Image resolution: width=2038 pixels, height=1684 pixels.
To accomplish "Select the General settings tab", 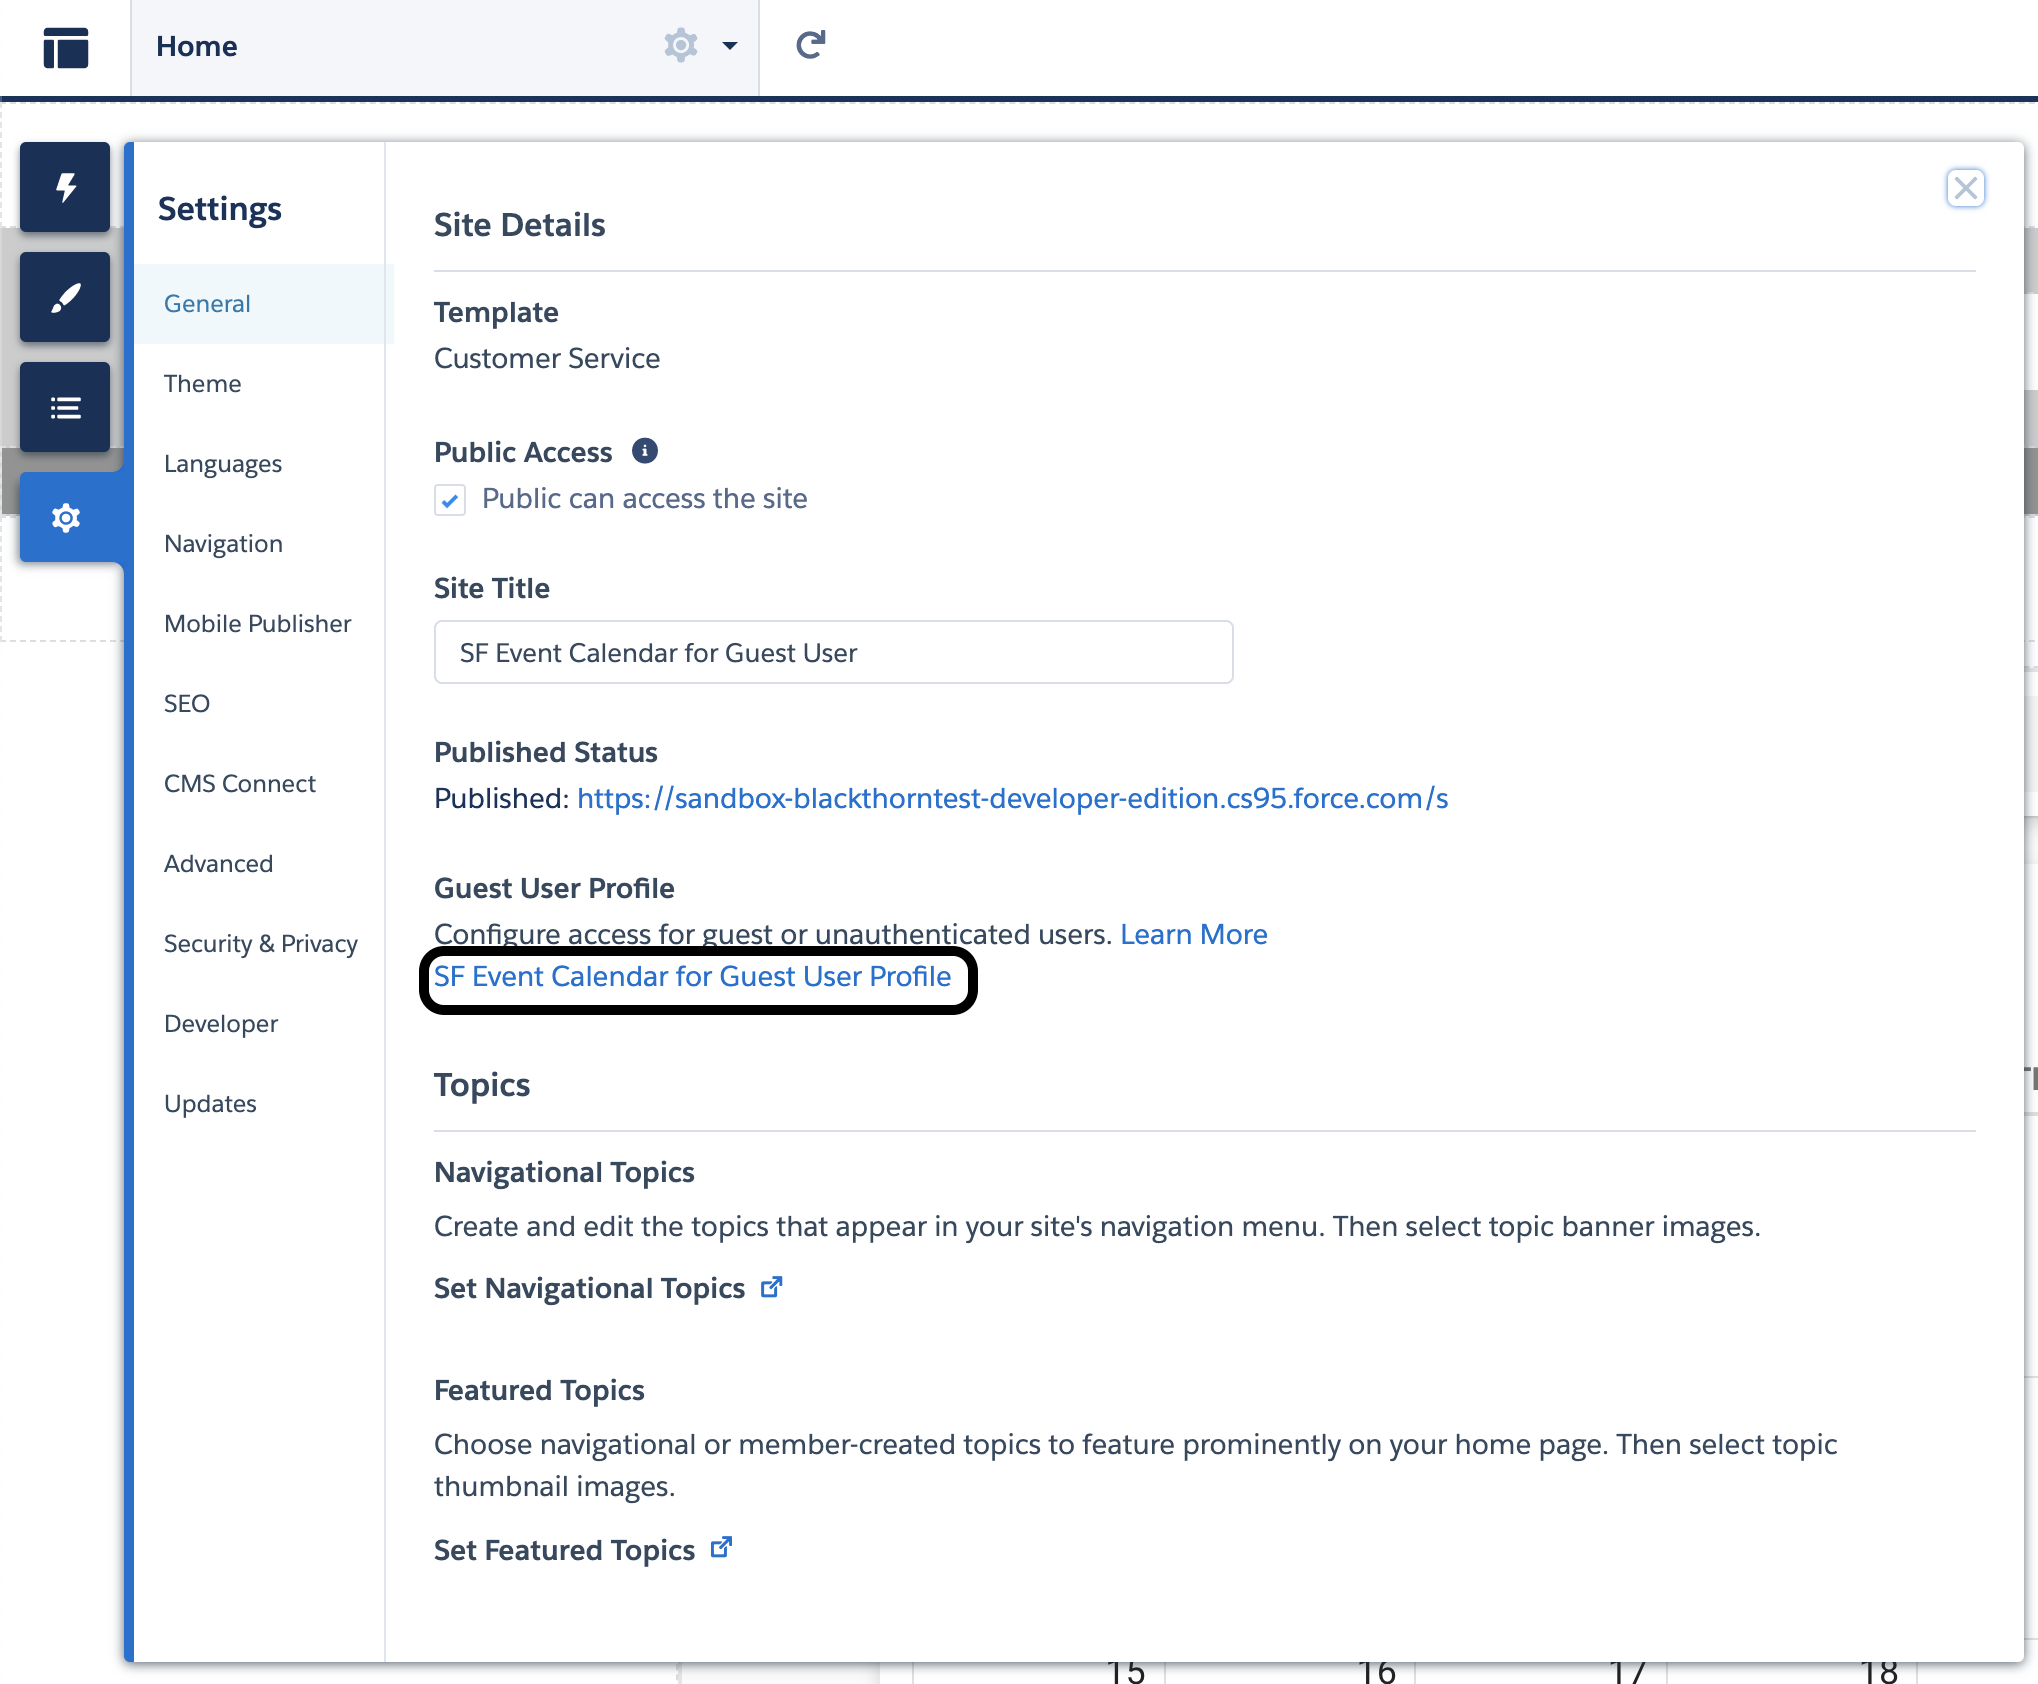I will (264, 304).
